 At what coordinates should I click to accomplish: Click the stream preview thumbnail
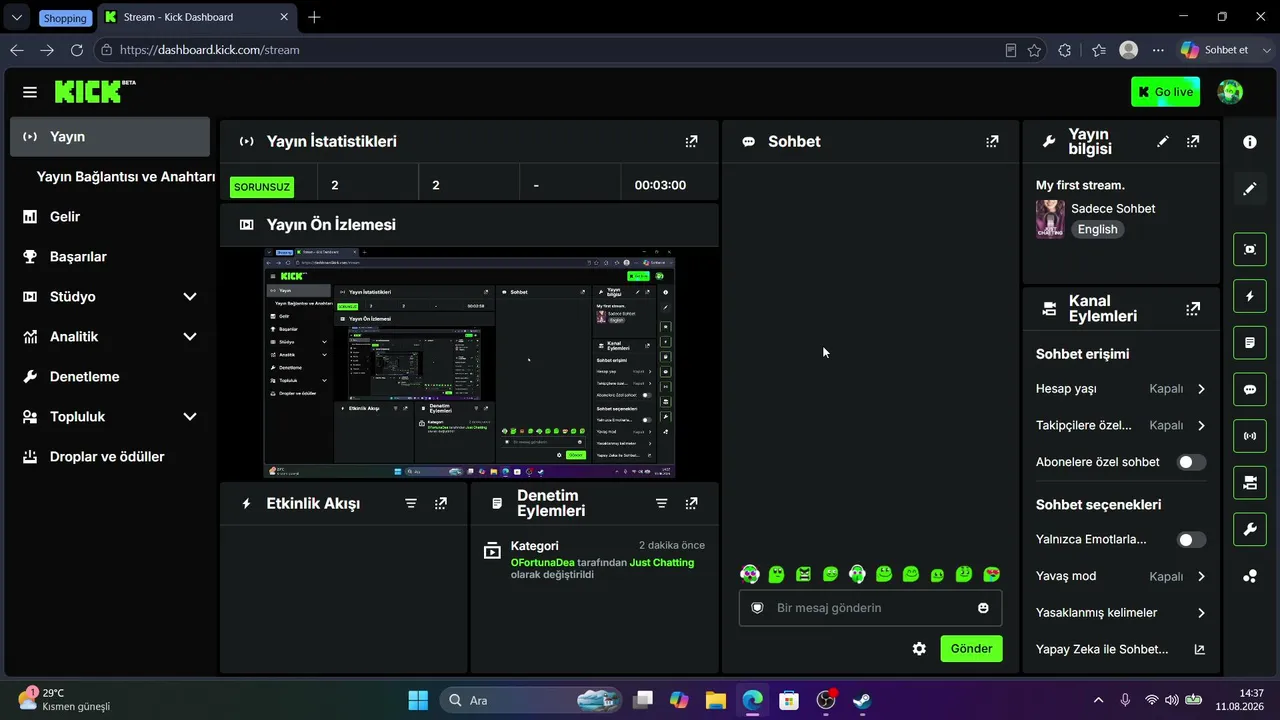(469, 363)
